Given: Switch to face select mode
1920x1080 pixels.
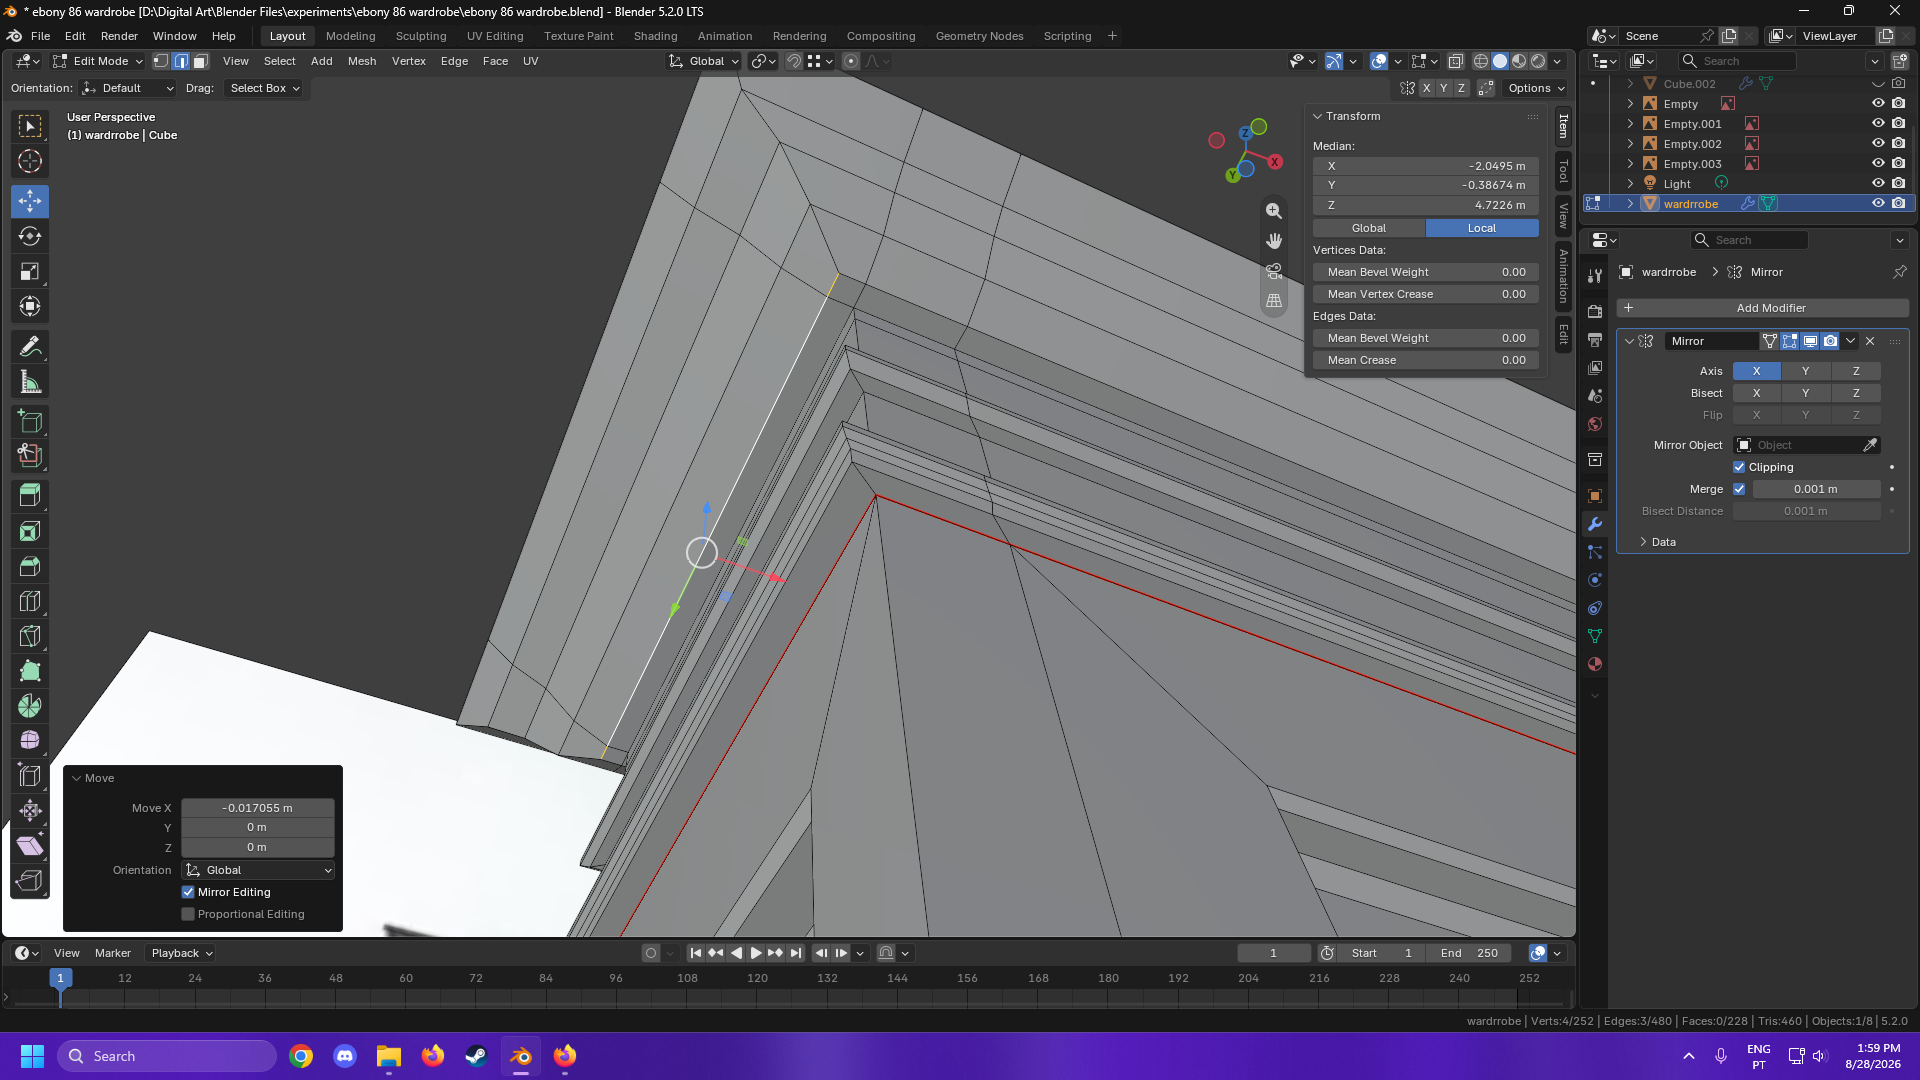Looking at the screenshot, I should pyautogui.click(x=200, y=61).
